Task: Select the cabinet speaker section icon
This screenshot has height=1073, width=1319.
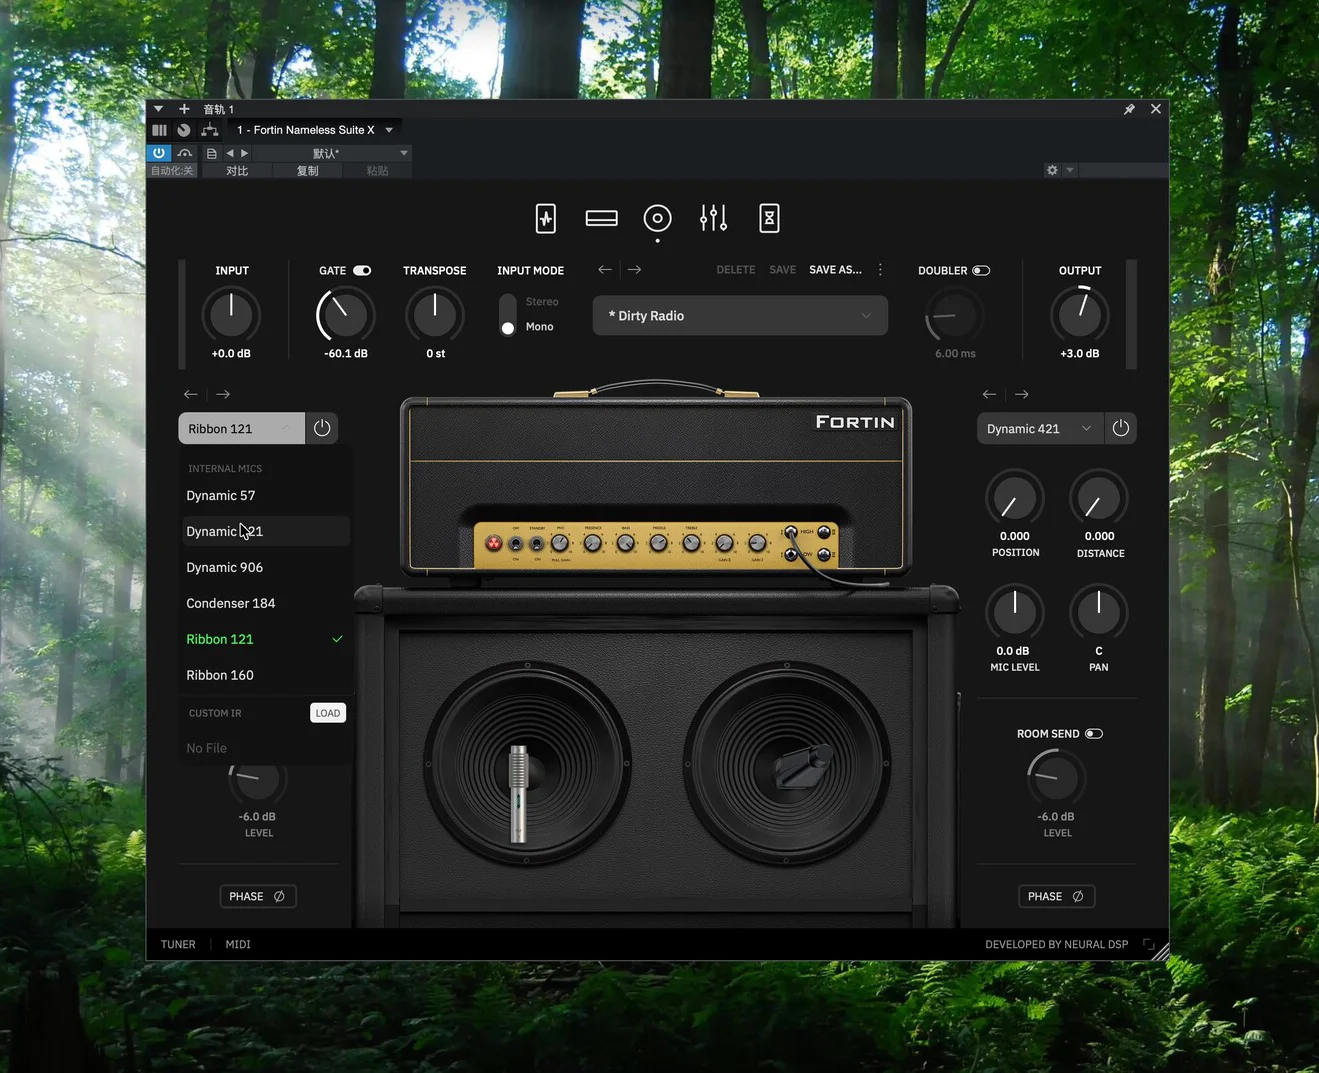Action: point(657,218)
